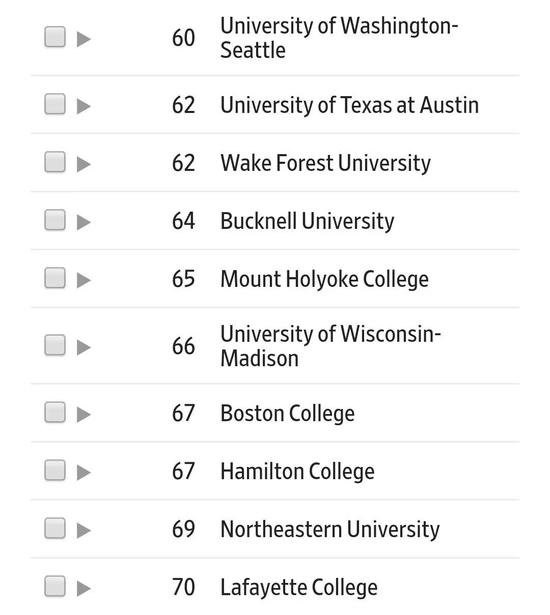Viewport: 550px width, 615px height.
Task: Expand the University of Texas at Austin row
Action: point(84,106)
